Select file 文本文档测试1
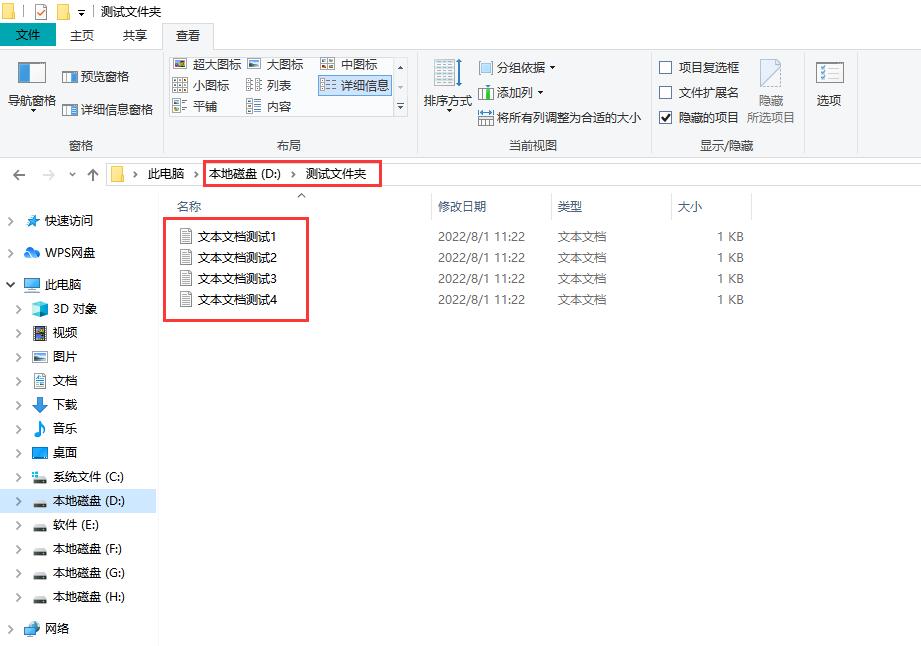Viewport: 921px width, 646px height. tap(237, 237)
